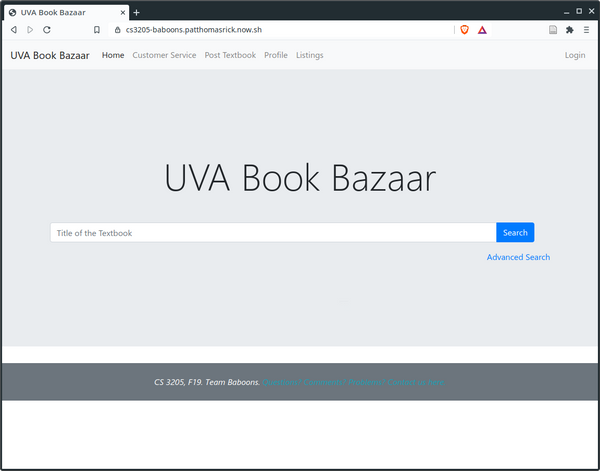The width and height of the screenshot is (600, 471).
Task: Click the footer Contact us here link
Action: click(x=354, y=382)
